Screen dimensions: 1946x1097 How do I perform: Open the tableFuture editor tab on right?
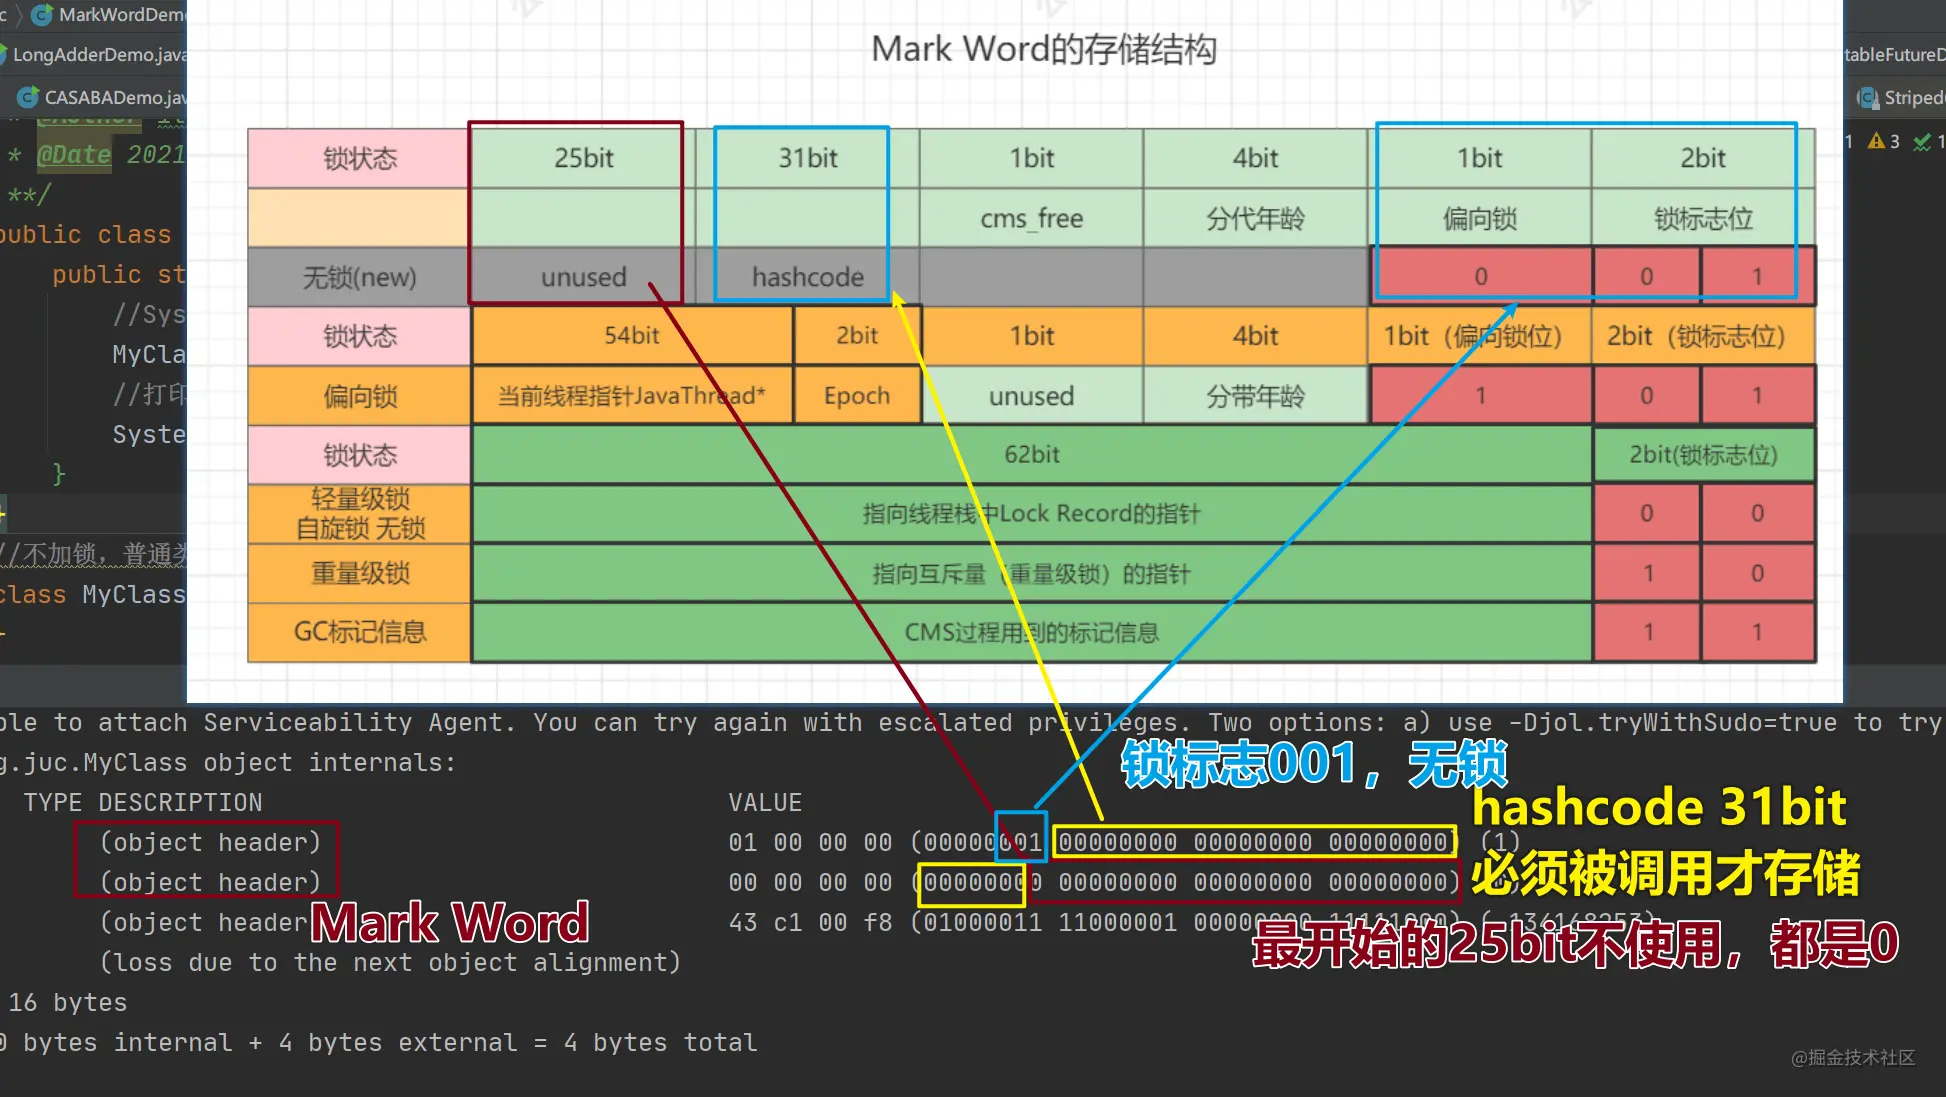coord(1893,54)
